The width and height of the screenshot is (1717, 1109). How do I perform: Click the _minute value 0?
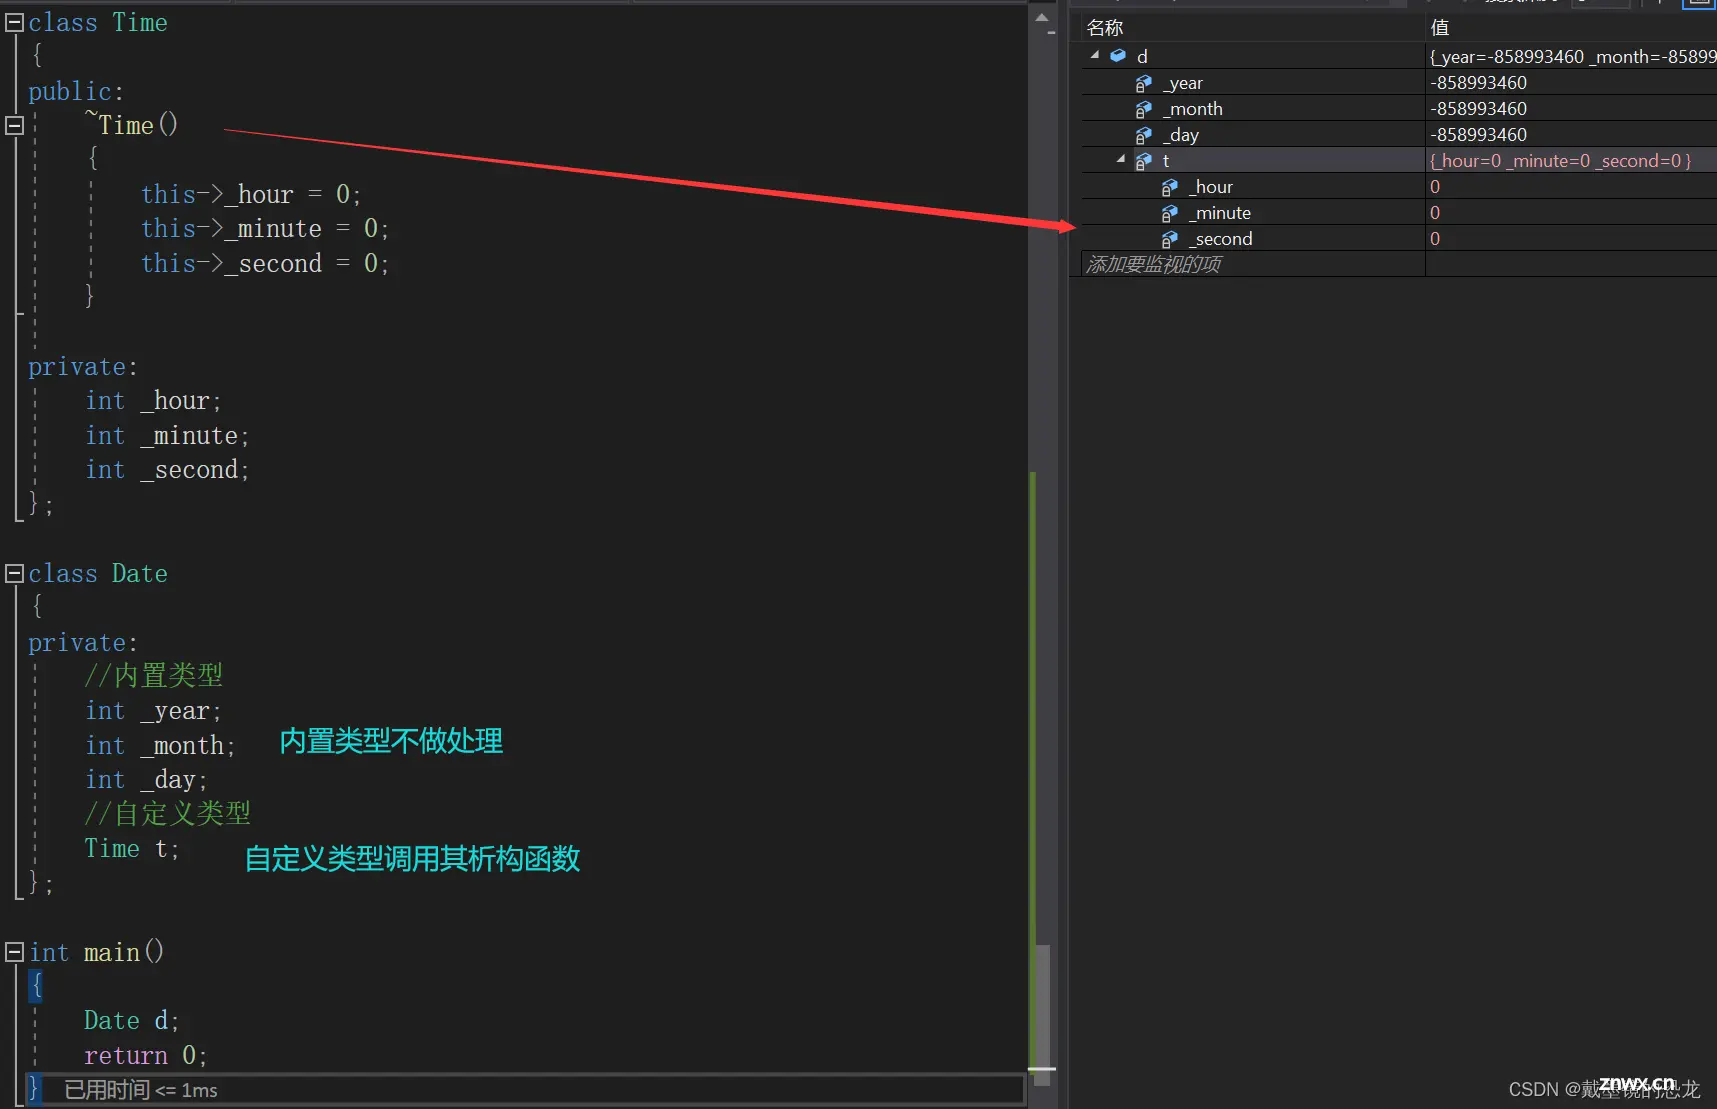1435,213
